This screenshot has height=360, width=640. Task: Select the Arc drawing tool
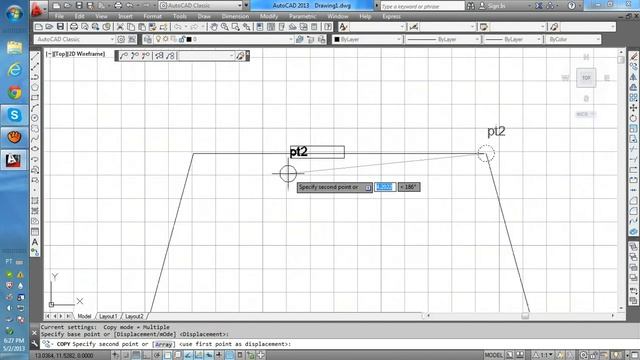tap(35, 108)
